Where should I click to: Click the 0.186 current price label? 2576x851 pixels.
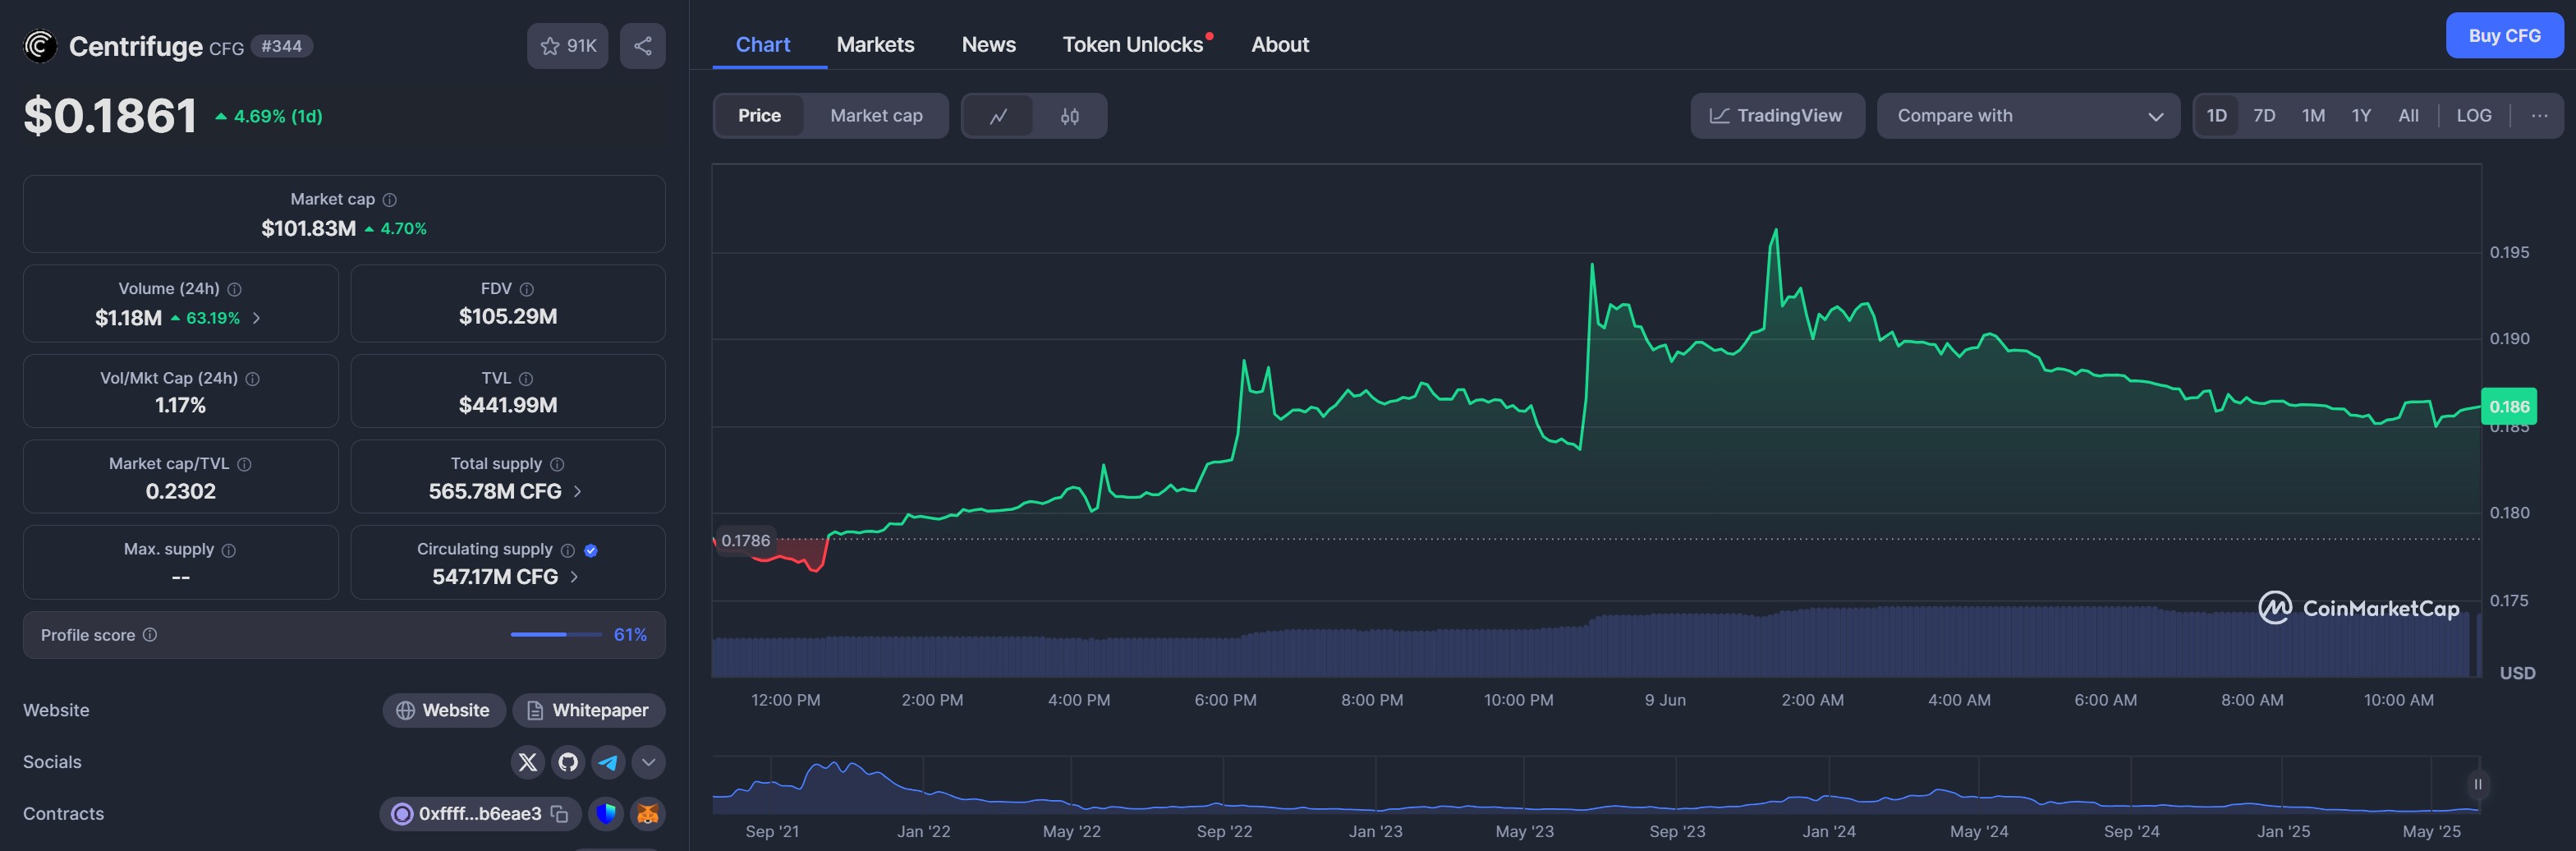pos(2508,407)
